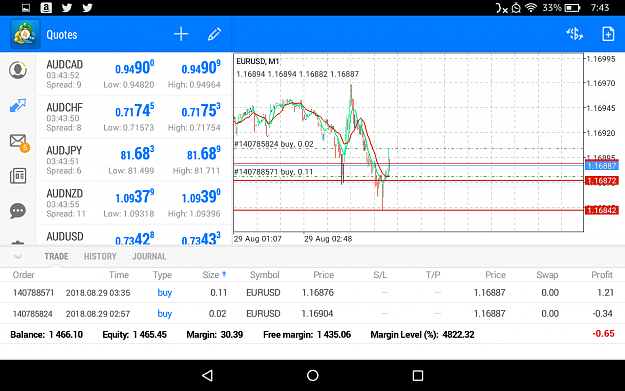Sort by Time column header
The height and width of the screenshot is (391, 625).
coord(119,275)
